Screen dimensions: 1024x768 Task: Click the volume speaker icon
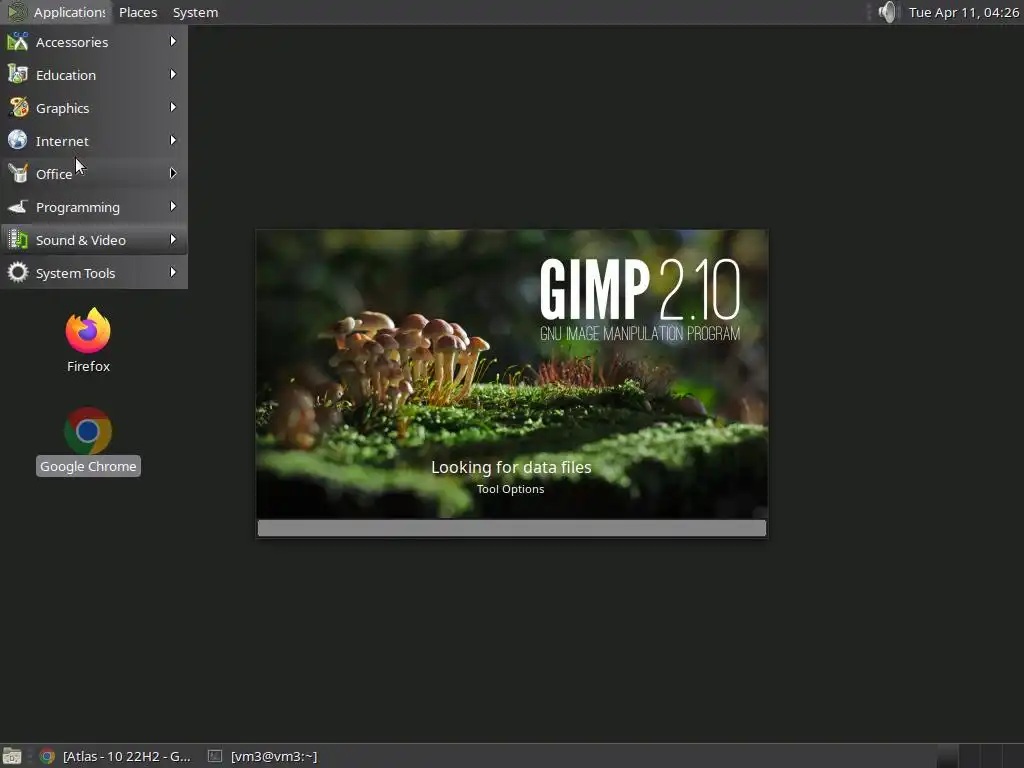coord(887,12)
